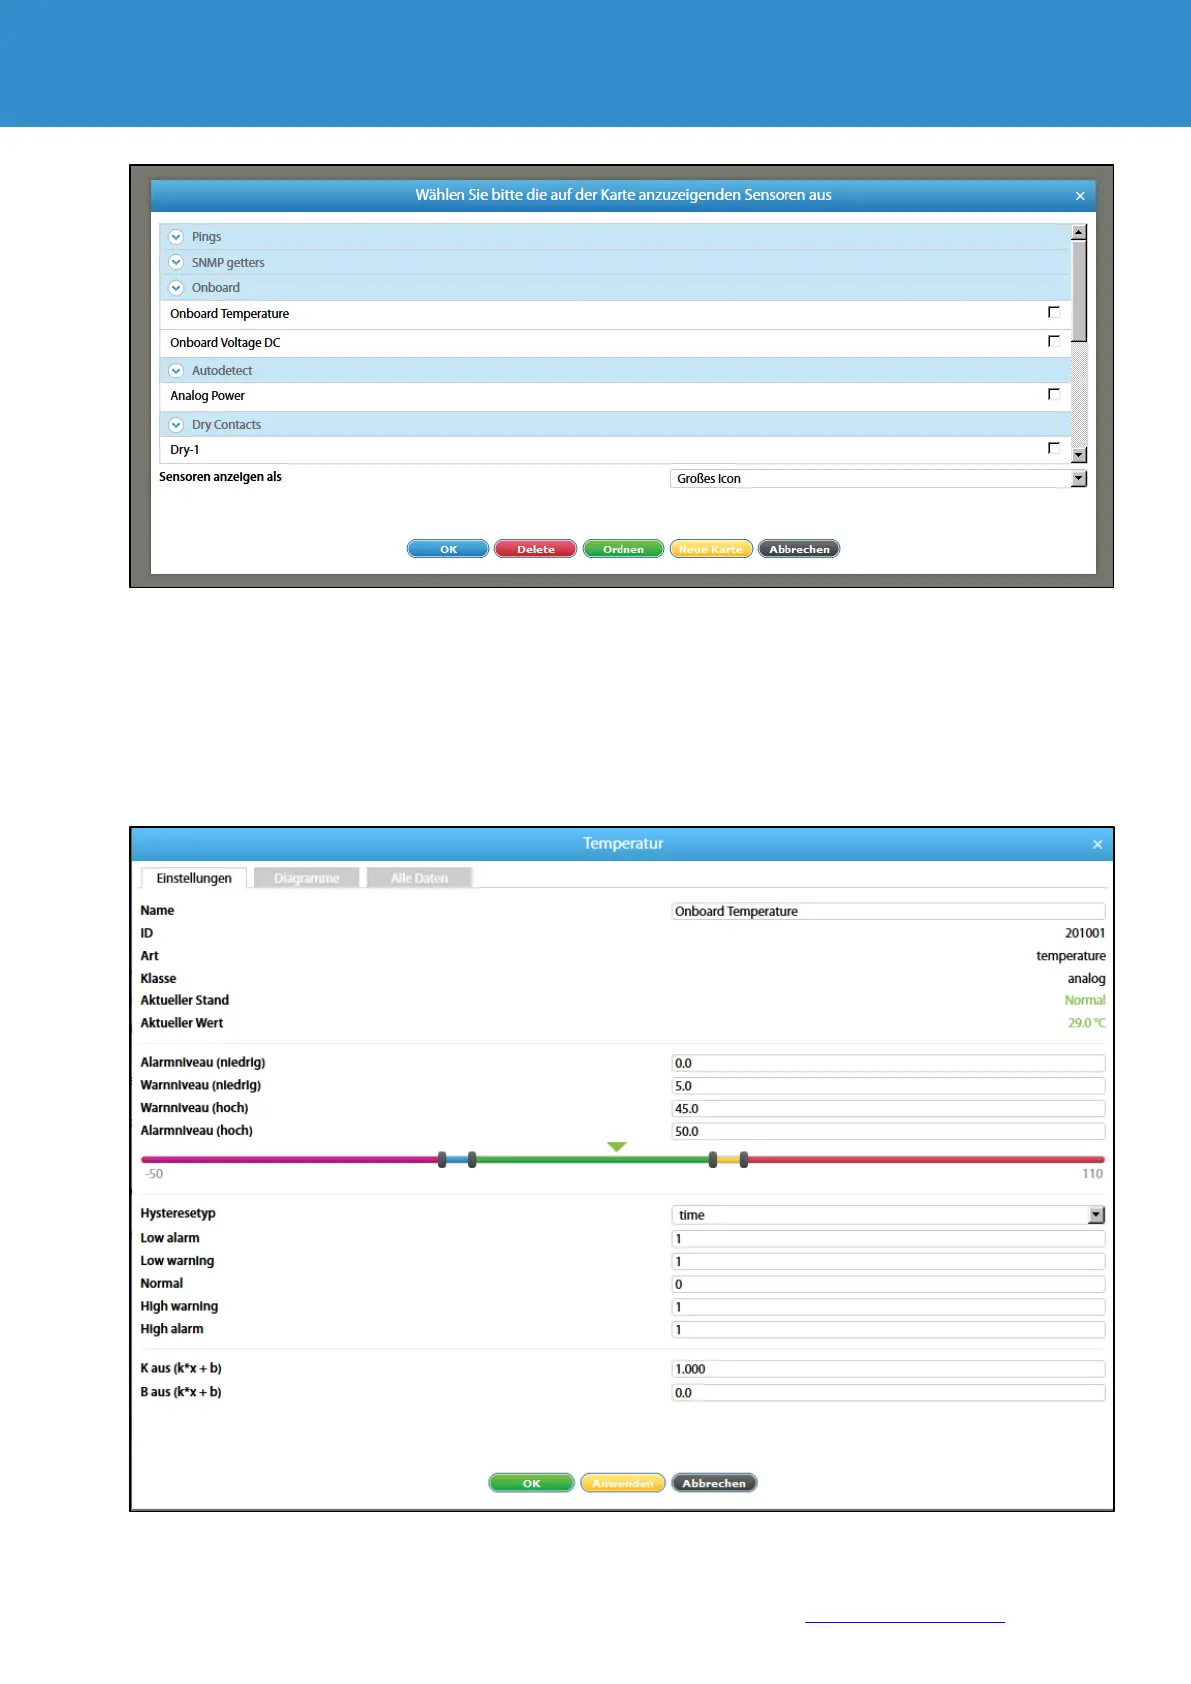Click the sensor list scroll-down arrow

click(1079, 455)
